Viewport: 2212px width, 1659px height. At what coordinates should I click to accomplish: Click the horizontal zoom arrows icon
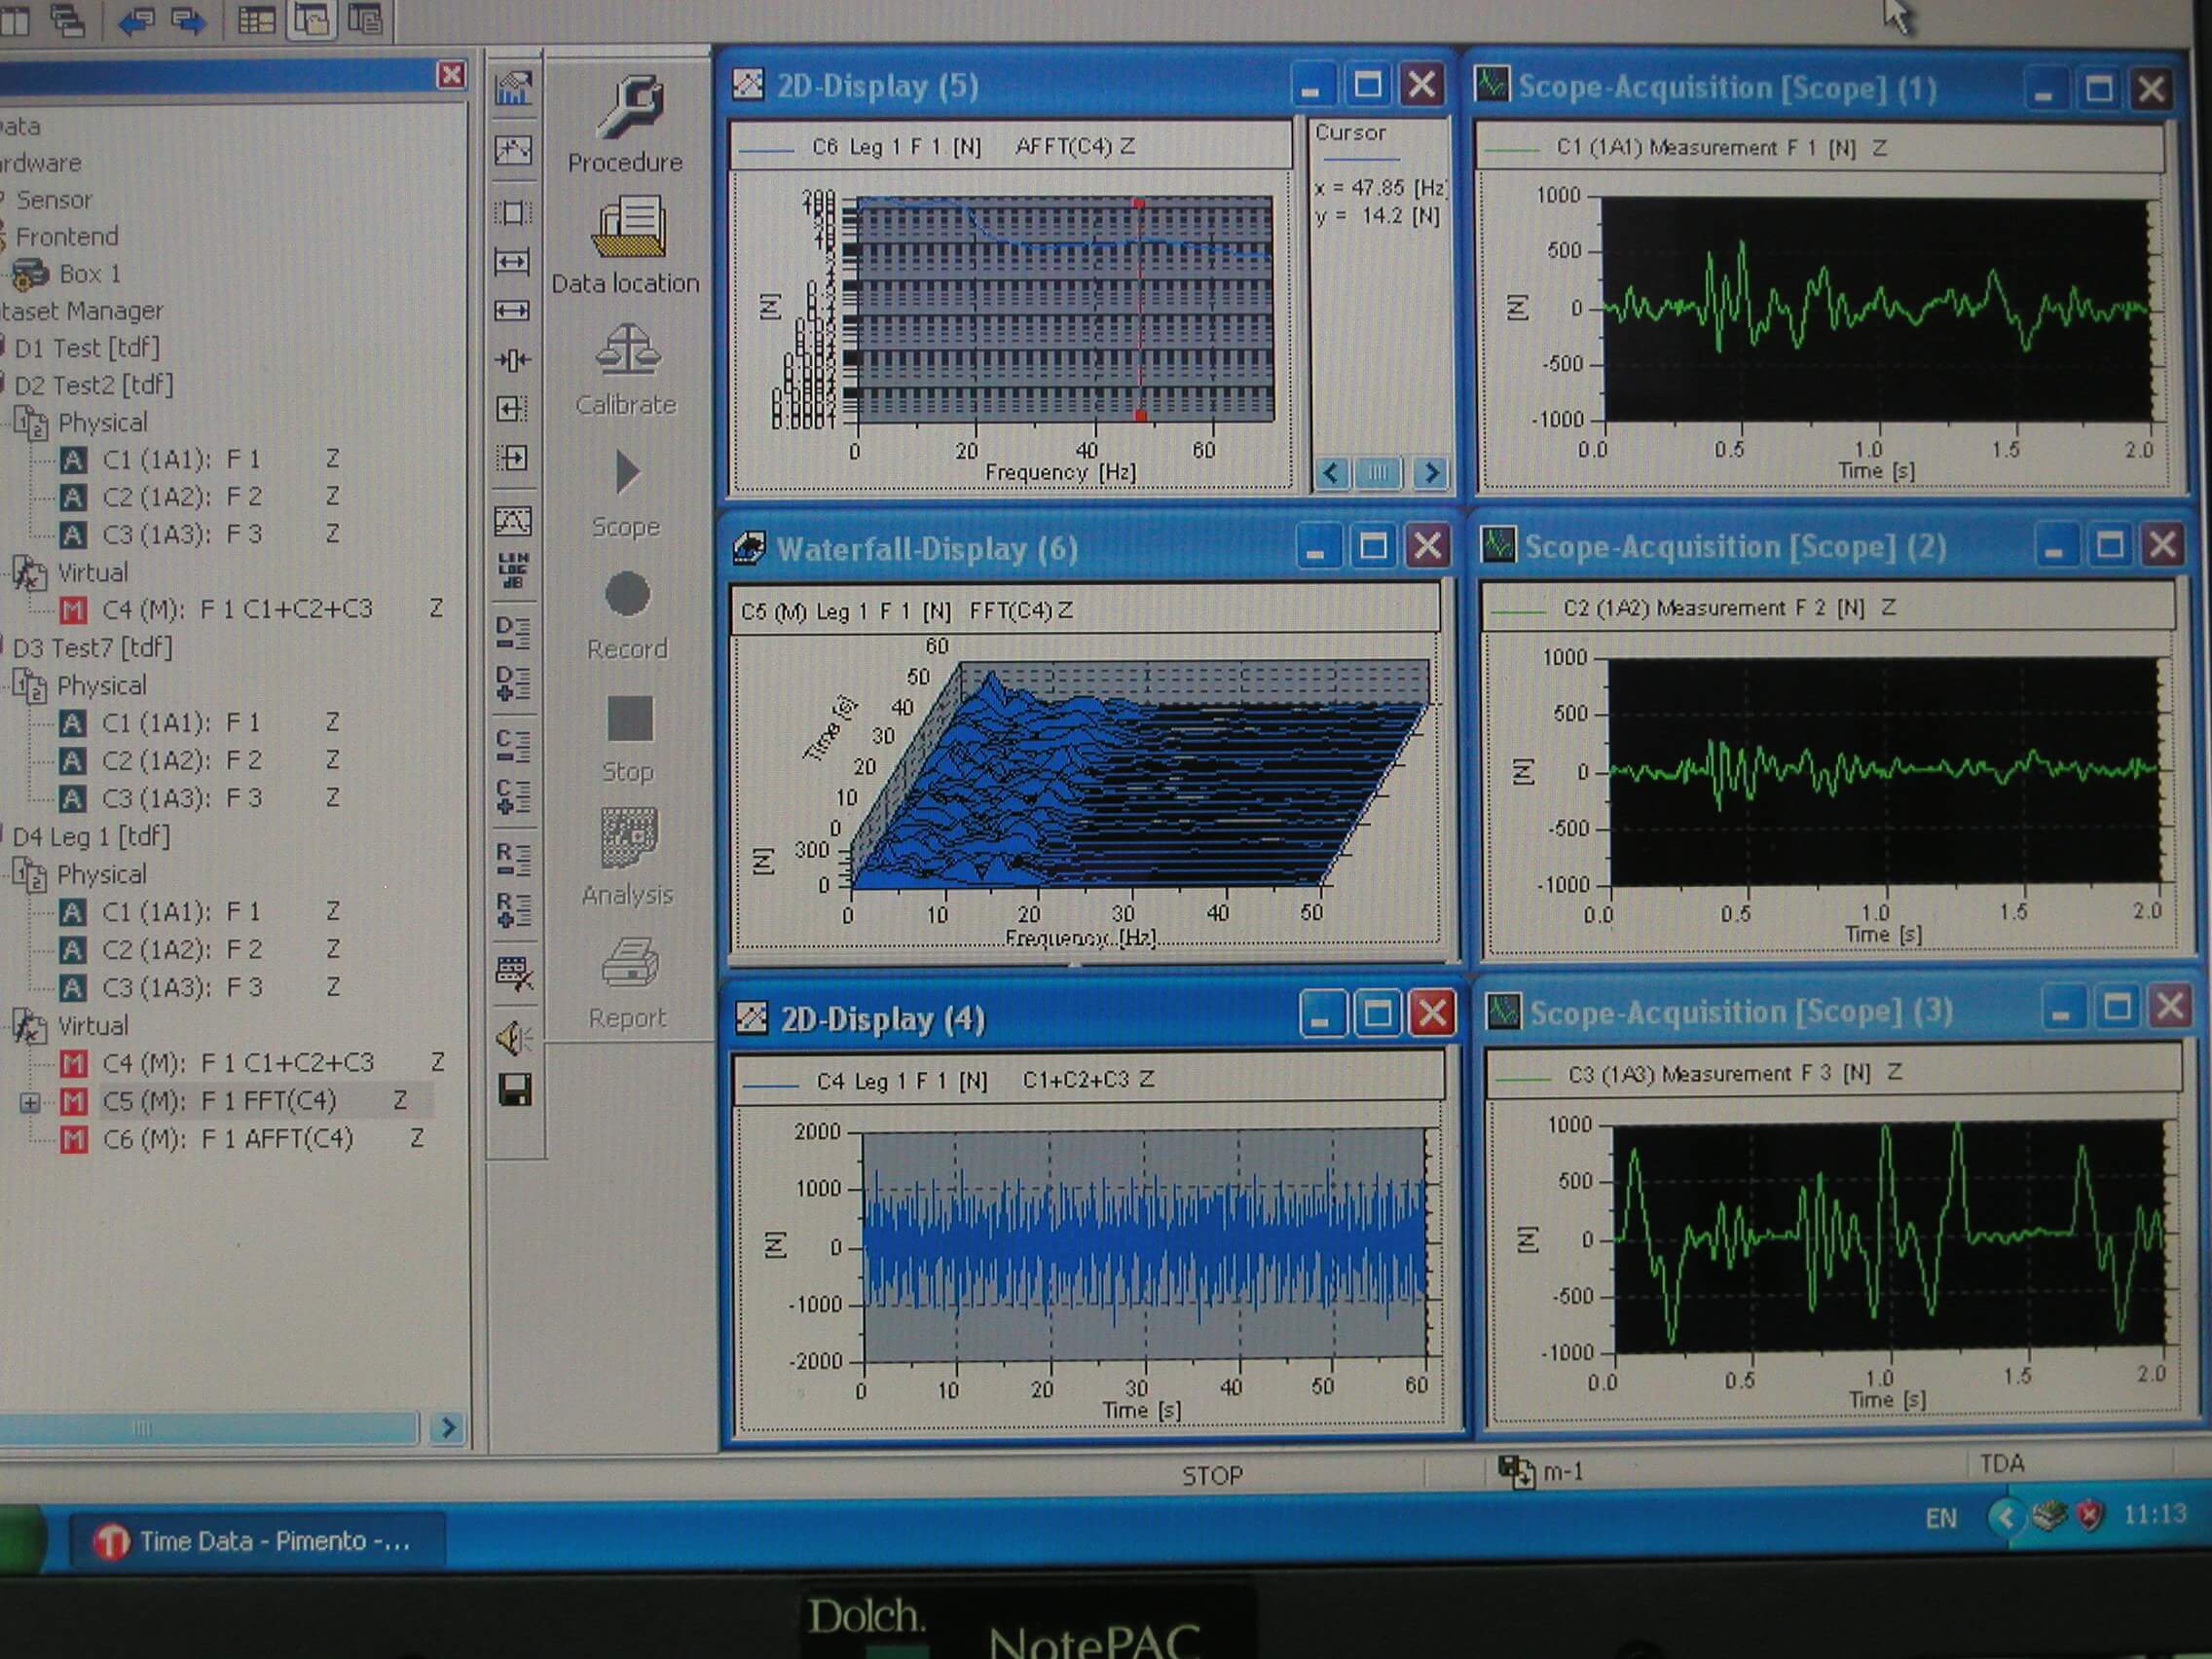coord(512,262)
